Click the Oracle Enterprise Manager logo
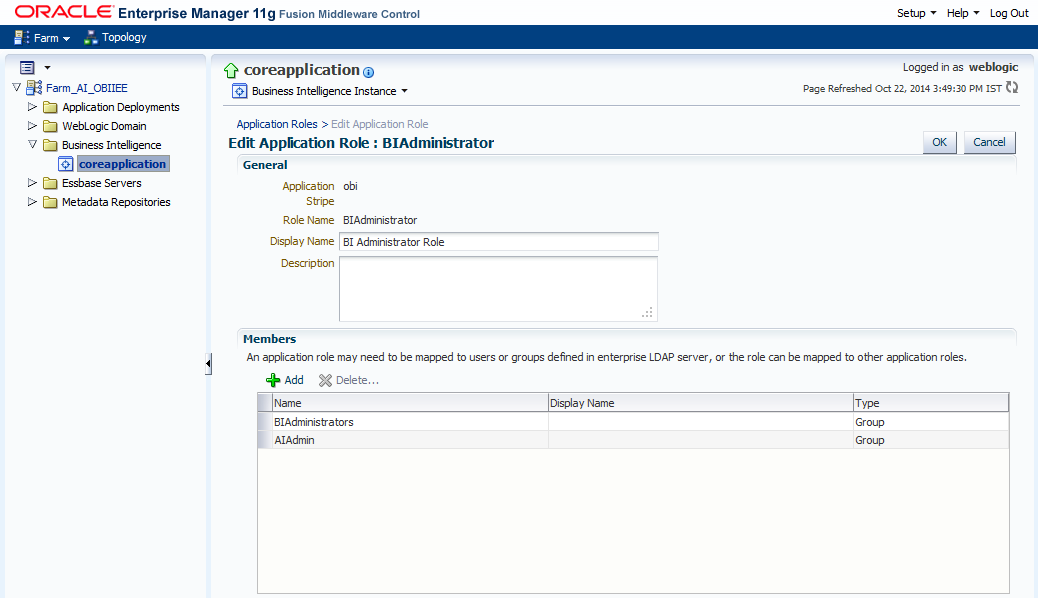Image resolution: width=1039 pixels, height=598 pixels. coord(217,13)
